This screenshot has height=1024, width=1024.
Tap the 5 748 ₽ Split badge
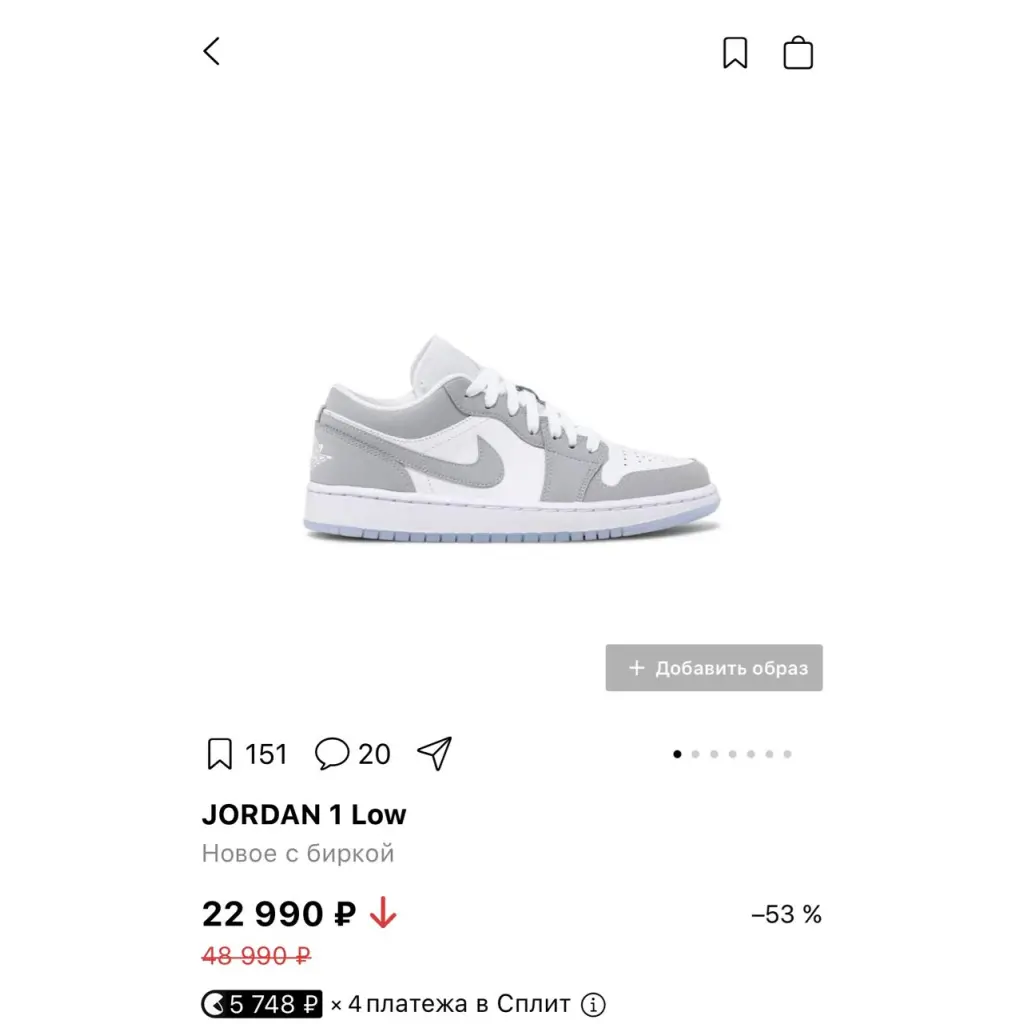pyautogui.click(x=261, y=1004)
